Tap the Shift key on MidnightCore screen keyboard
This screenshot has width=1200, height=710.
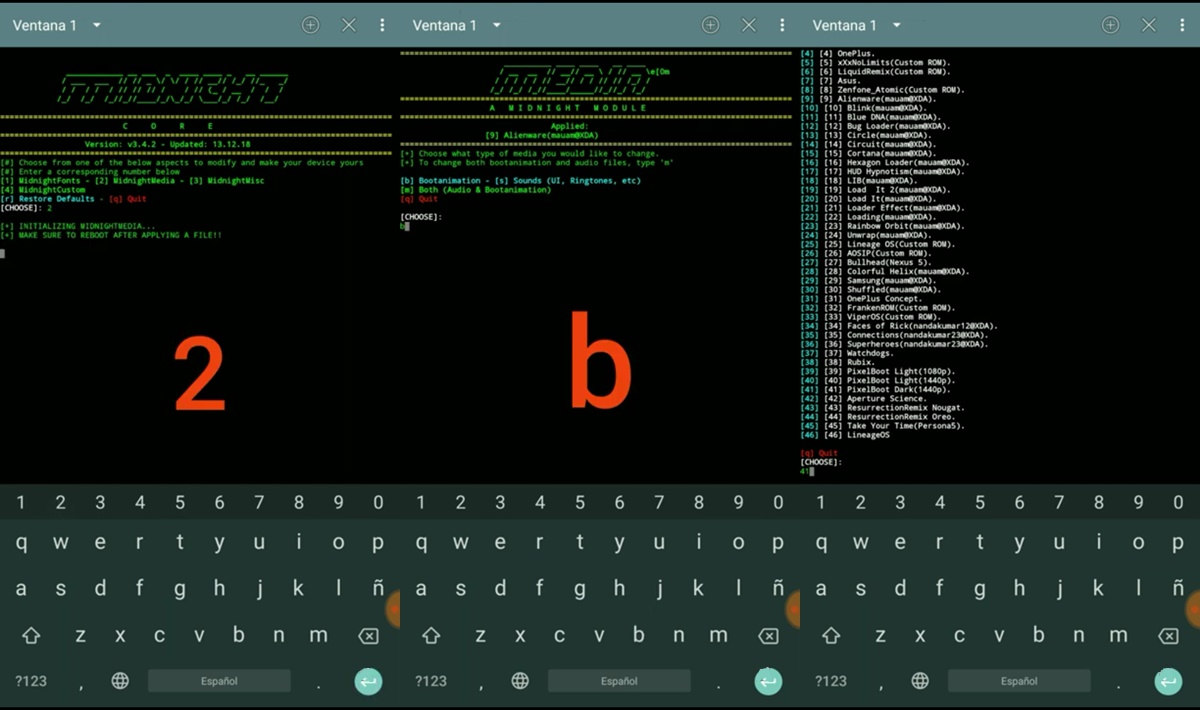31,635
